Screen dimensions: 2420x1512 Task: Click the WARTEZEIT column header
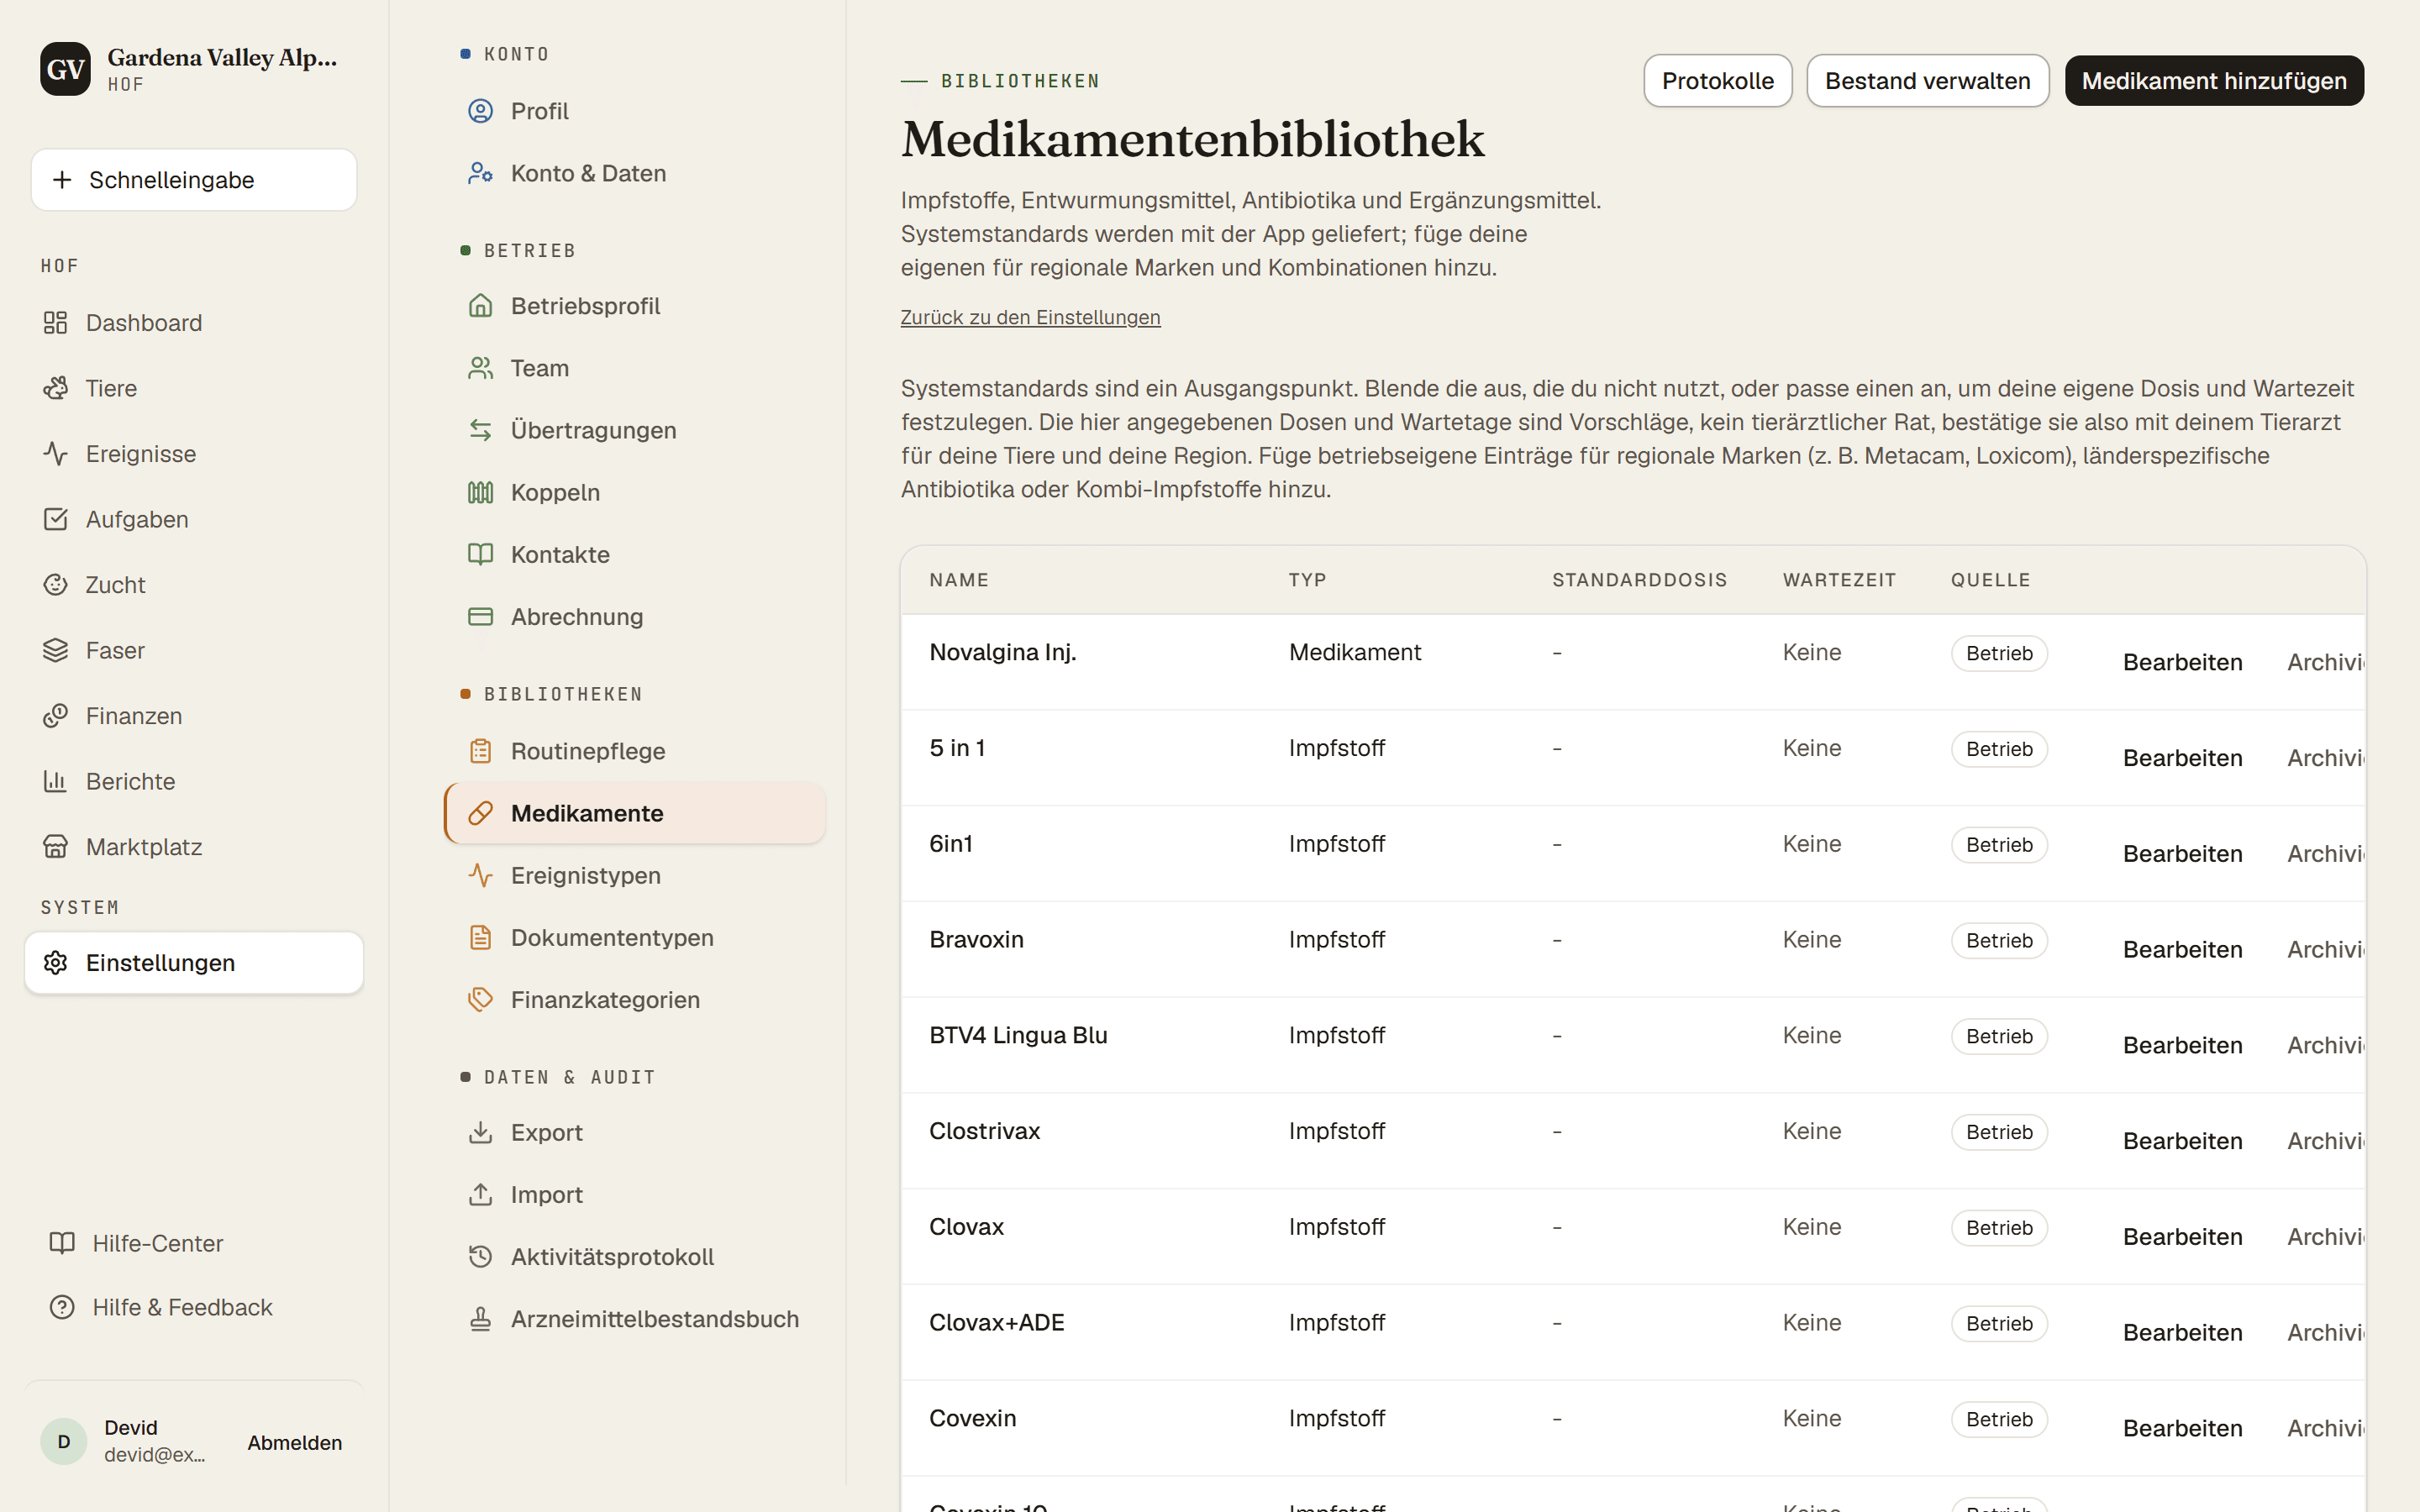tap(1839, 580)
